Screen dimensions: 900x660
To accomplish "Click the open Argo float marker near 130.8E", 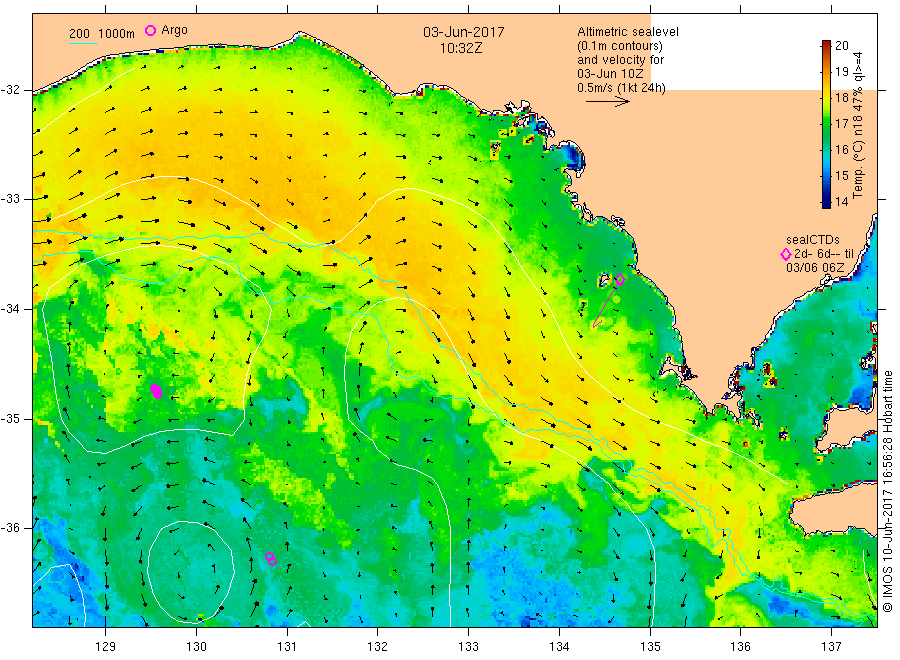I will [x=271, y=559].
